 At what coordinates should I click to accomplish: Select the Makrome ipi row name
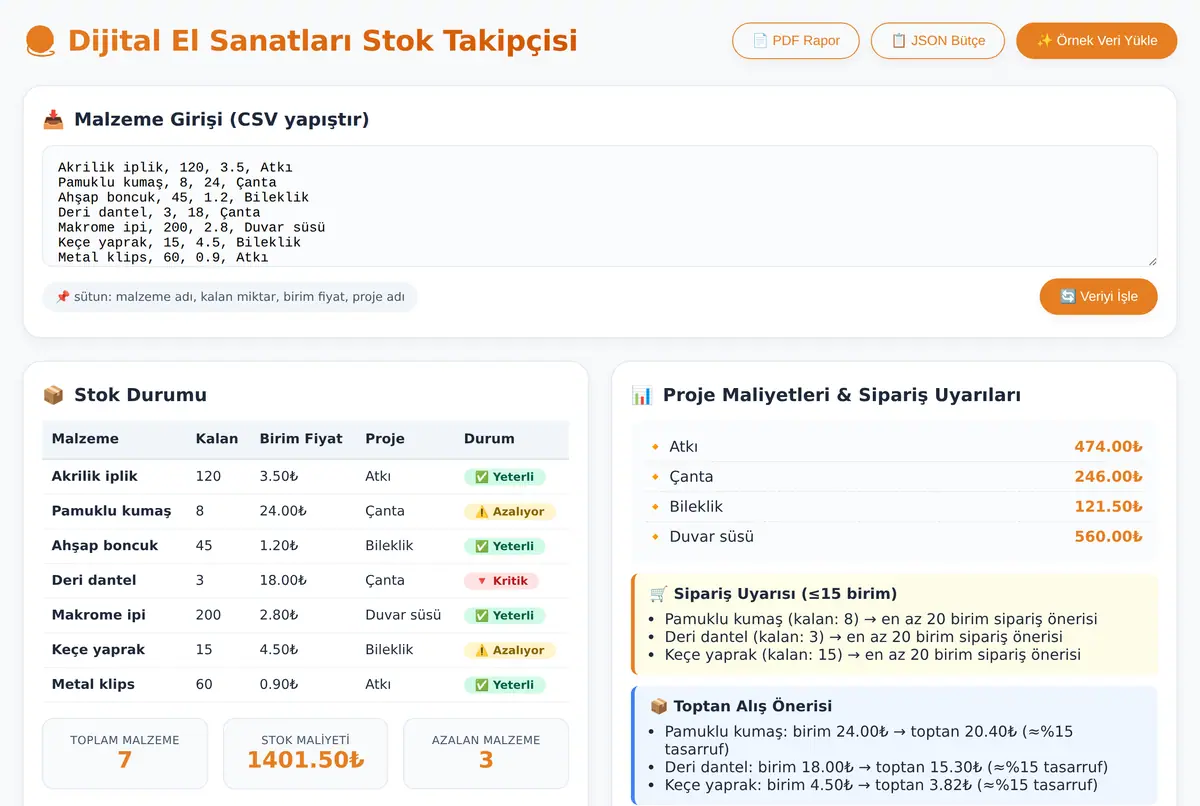coord(98,615)
